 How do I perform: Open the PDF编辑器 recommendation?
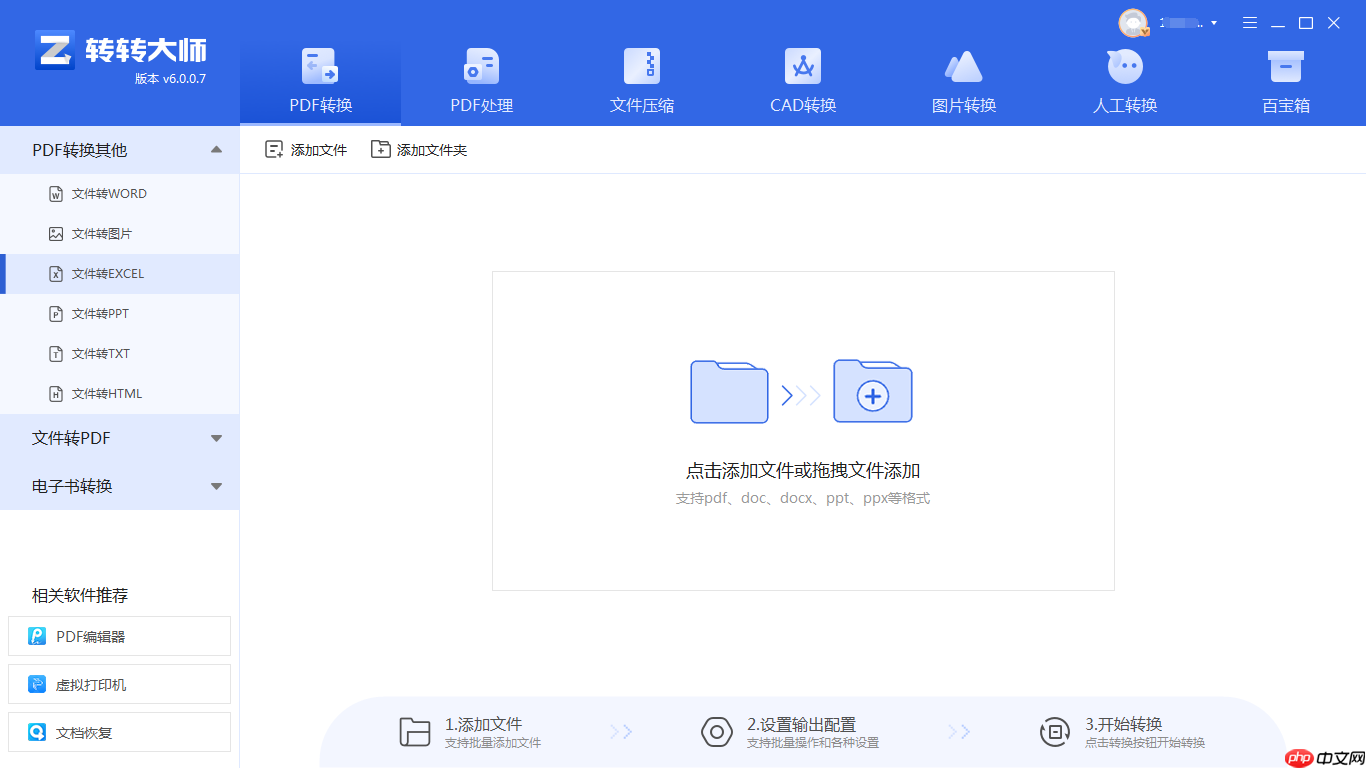[x=119, y=636]
